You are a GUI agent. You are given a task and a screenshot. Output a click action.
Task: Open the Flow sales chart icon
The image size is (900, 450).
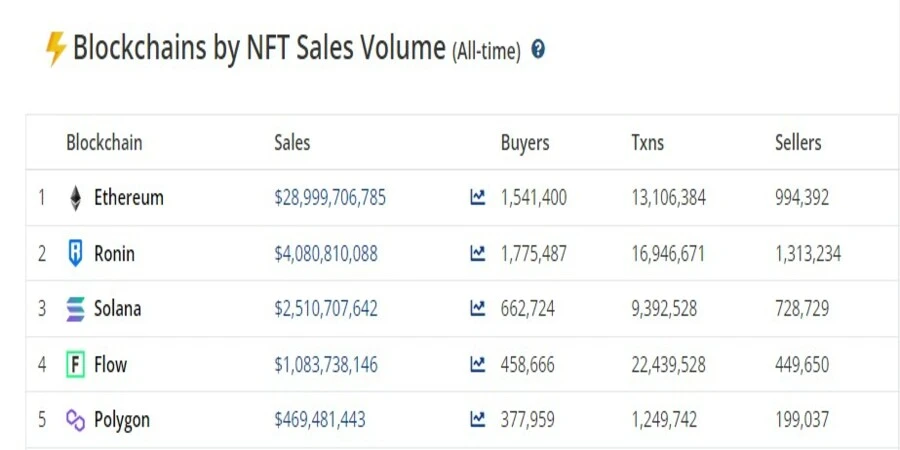[478, 365]
